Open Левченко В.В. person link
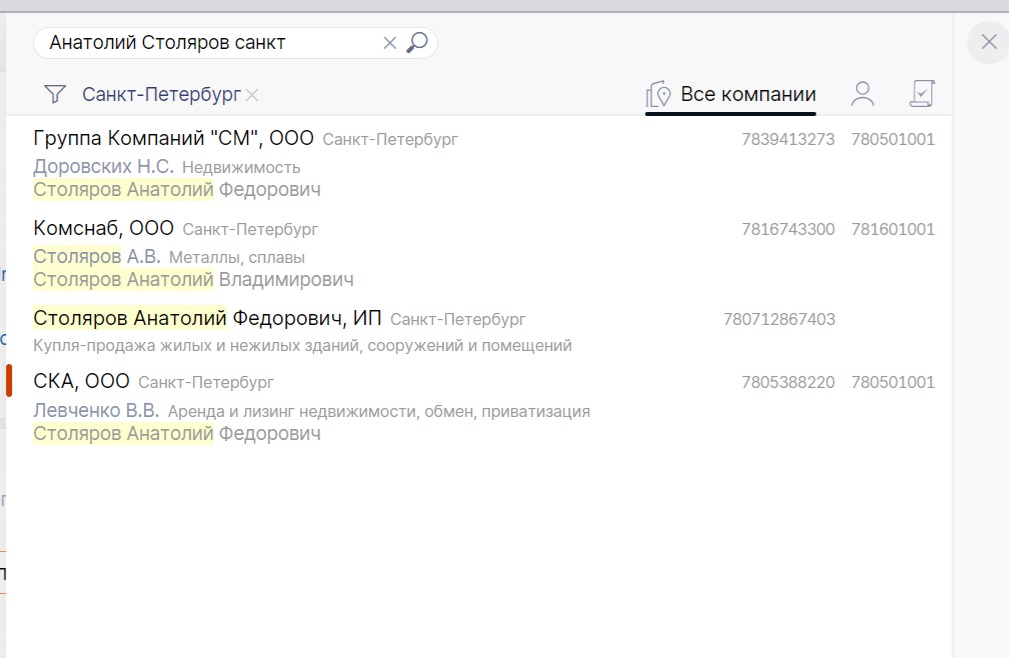The height and width of the screenshot is (658, 1009). tap(96, 410)
